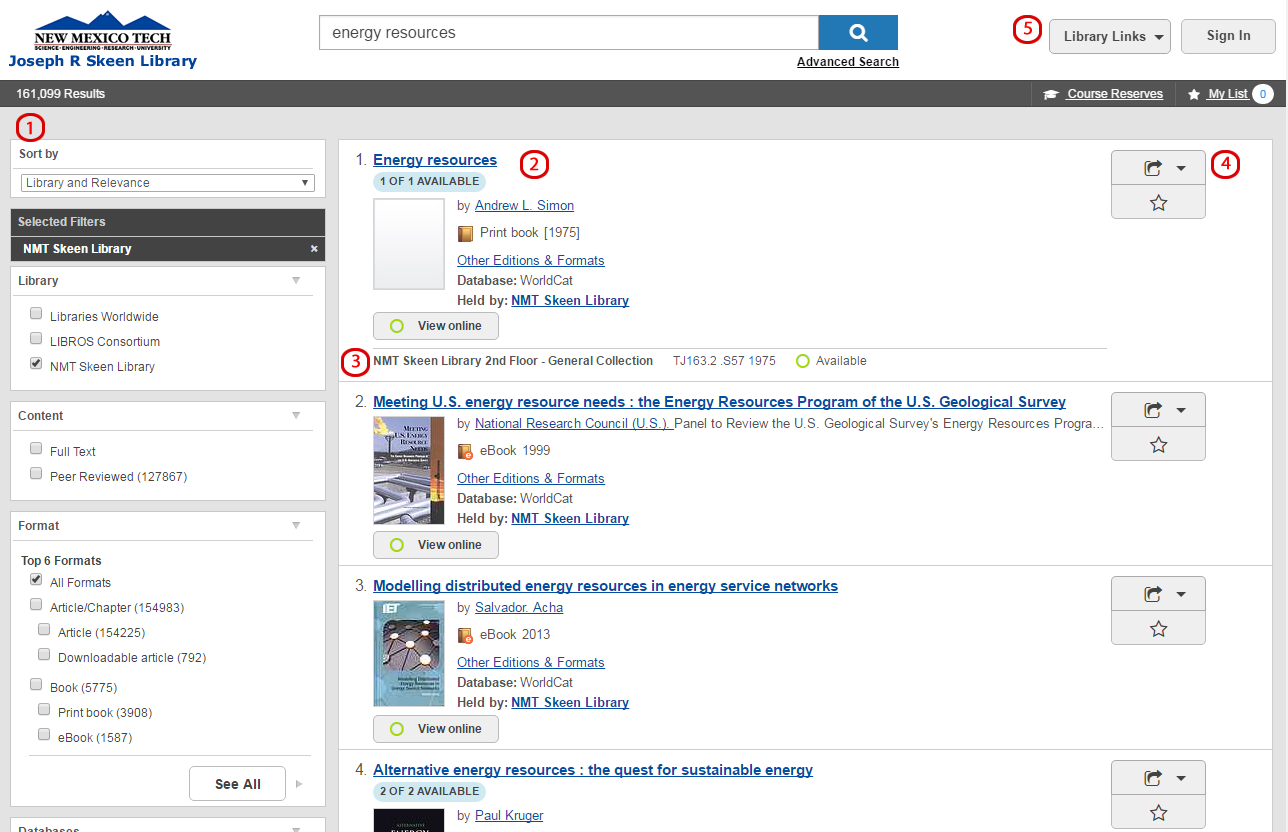This screenshot has width=1288, height=832.
Task: Star the 'Meeting U.S. energy resource needs' result
Action: [x=1158, y=445]
